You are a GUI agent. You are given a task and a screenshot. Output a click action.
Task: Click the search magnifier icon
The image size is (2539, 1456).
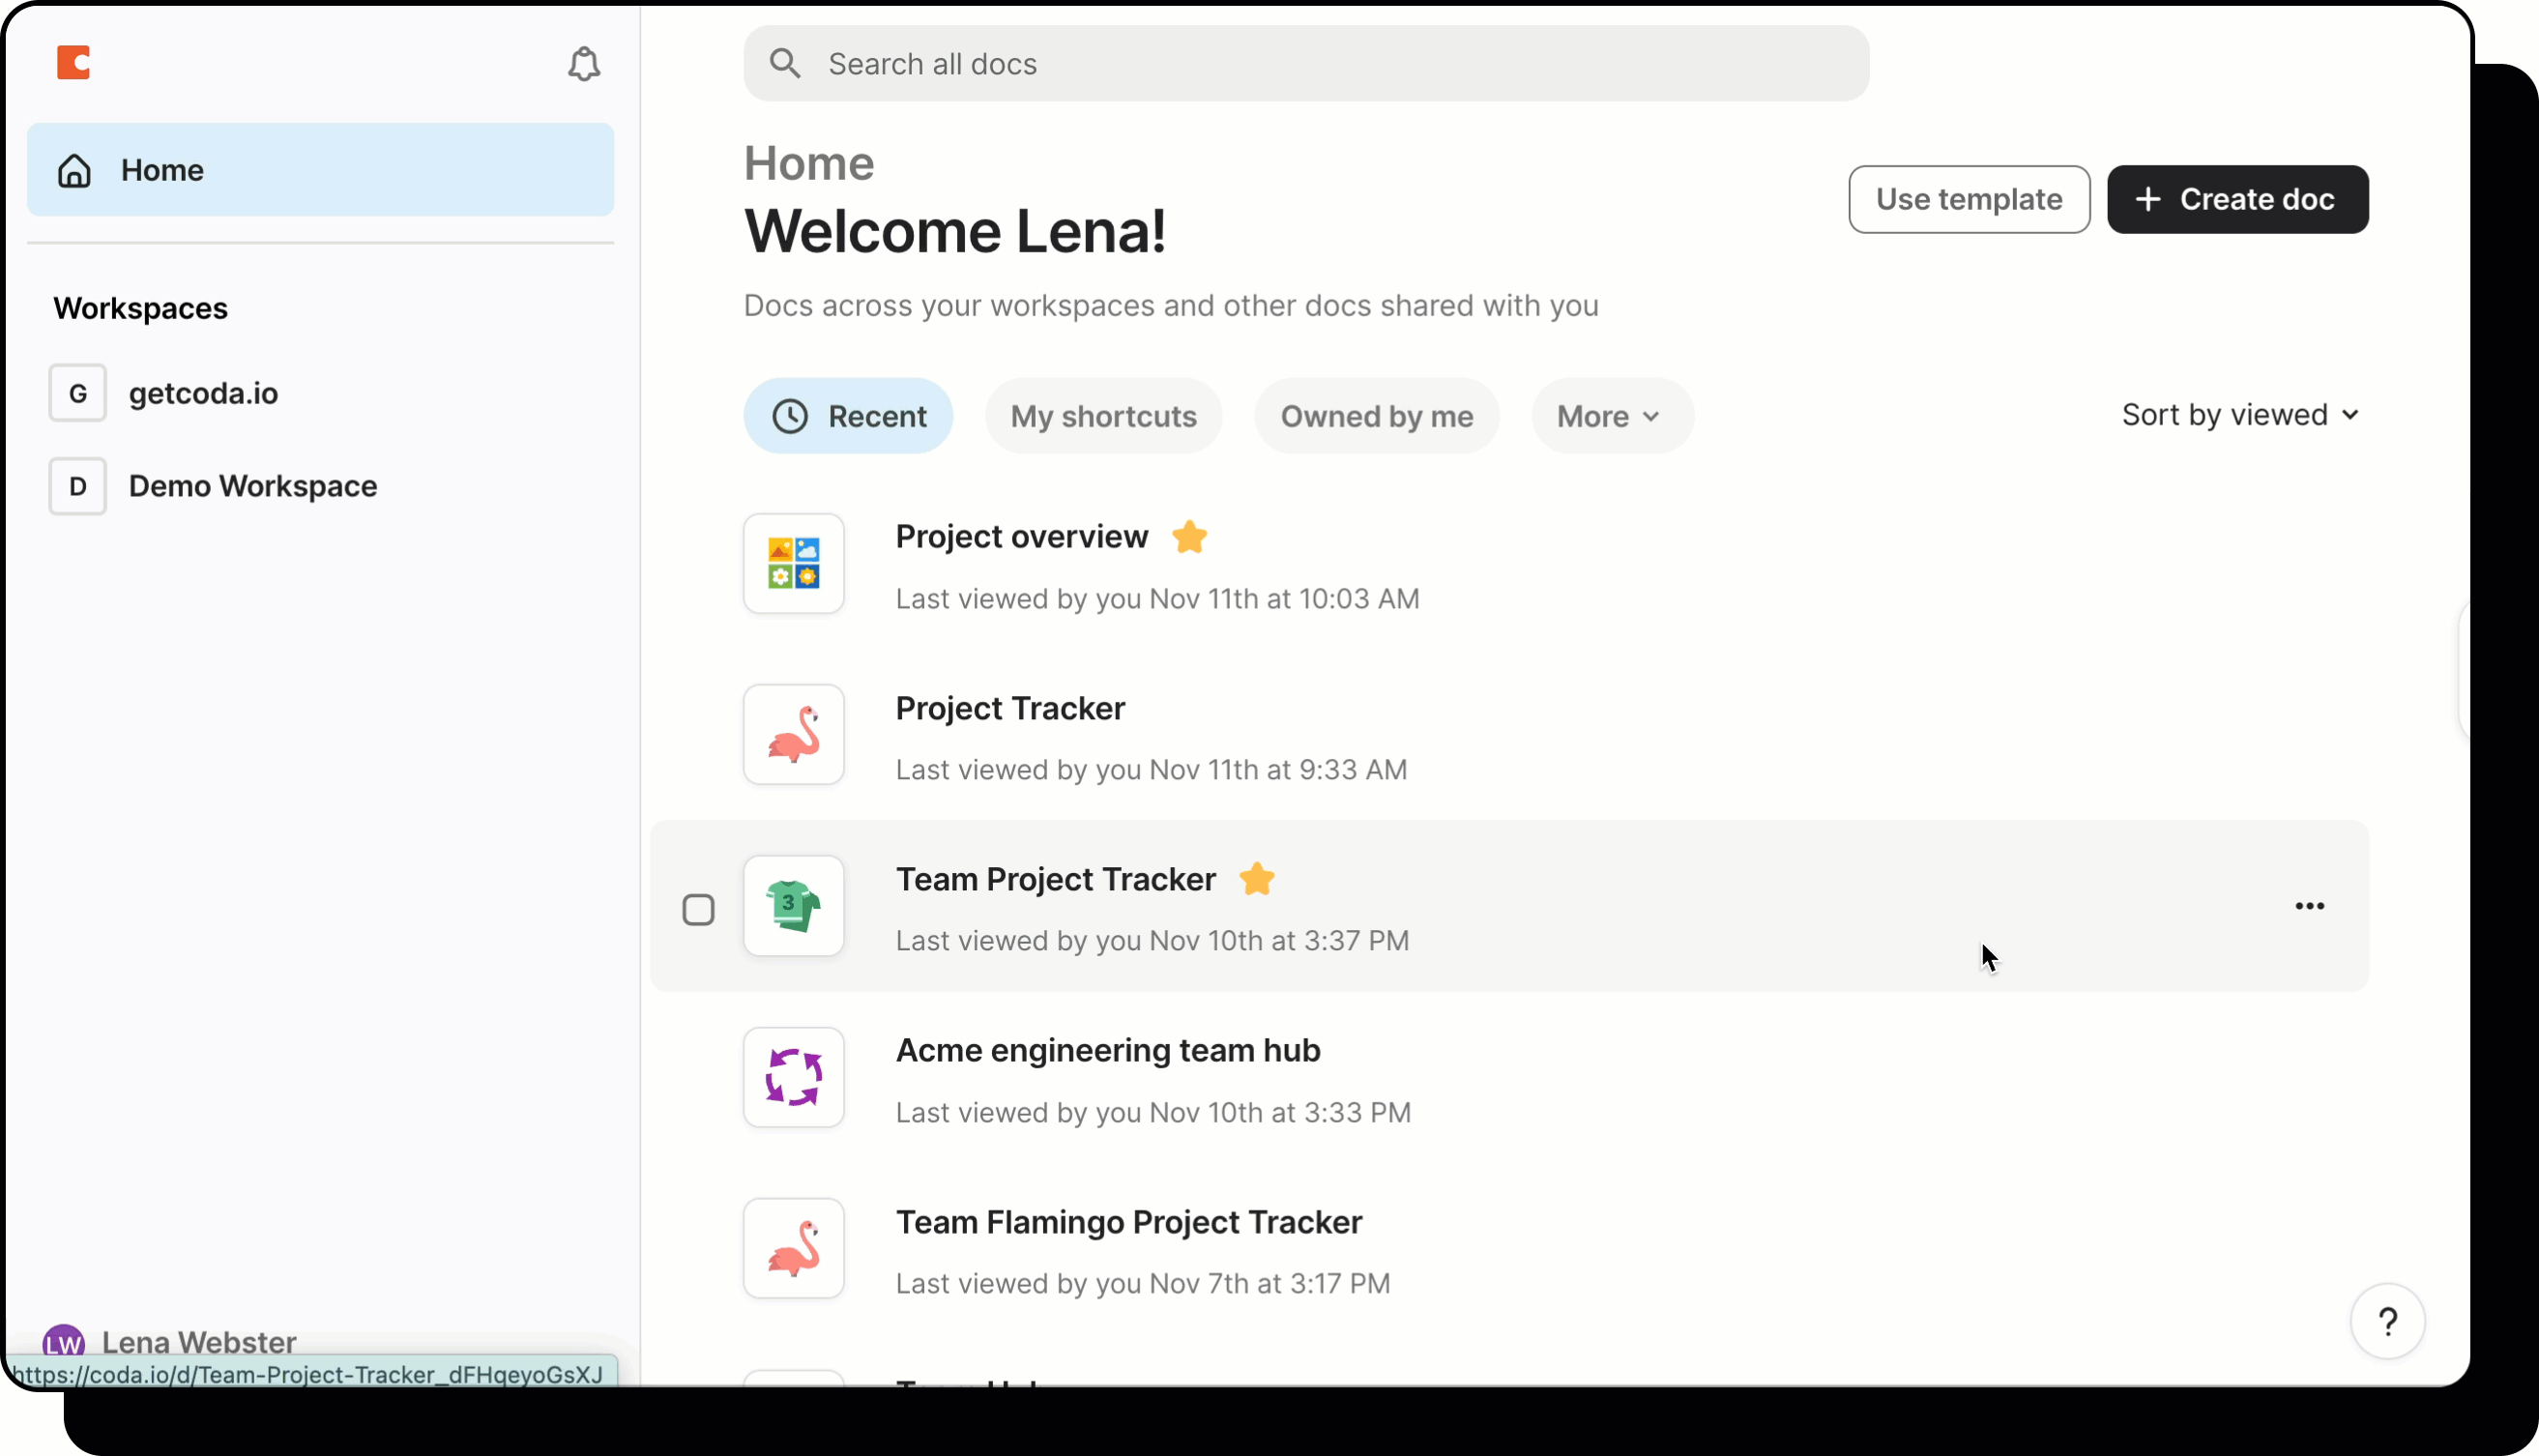(x=785, y=64)
